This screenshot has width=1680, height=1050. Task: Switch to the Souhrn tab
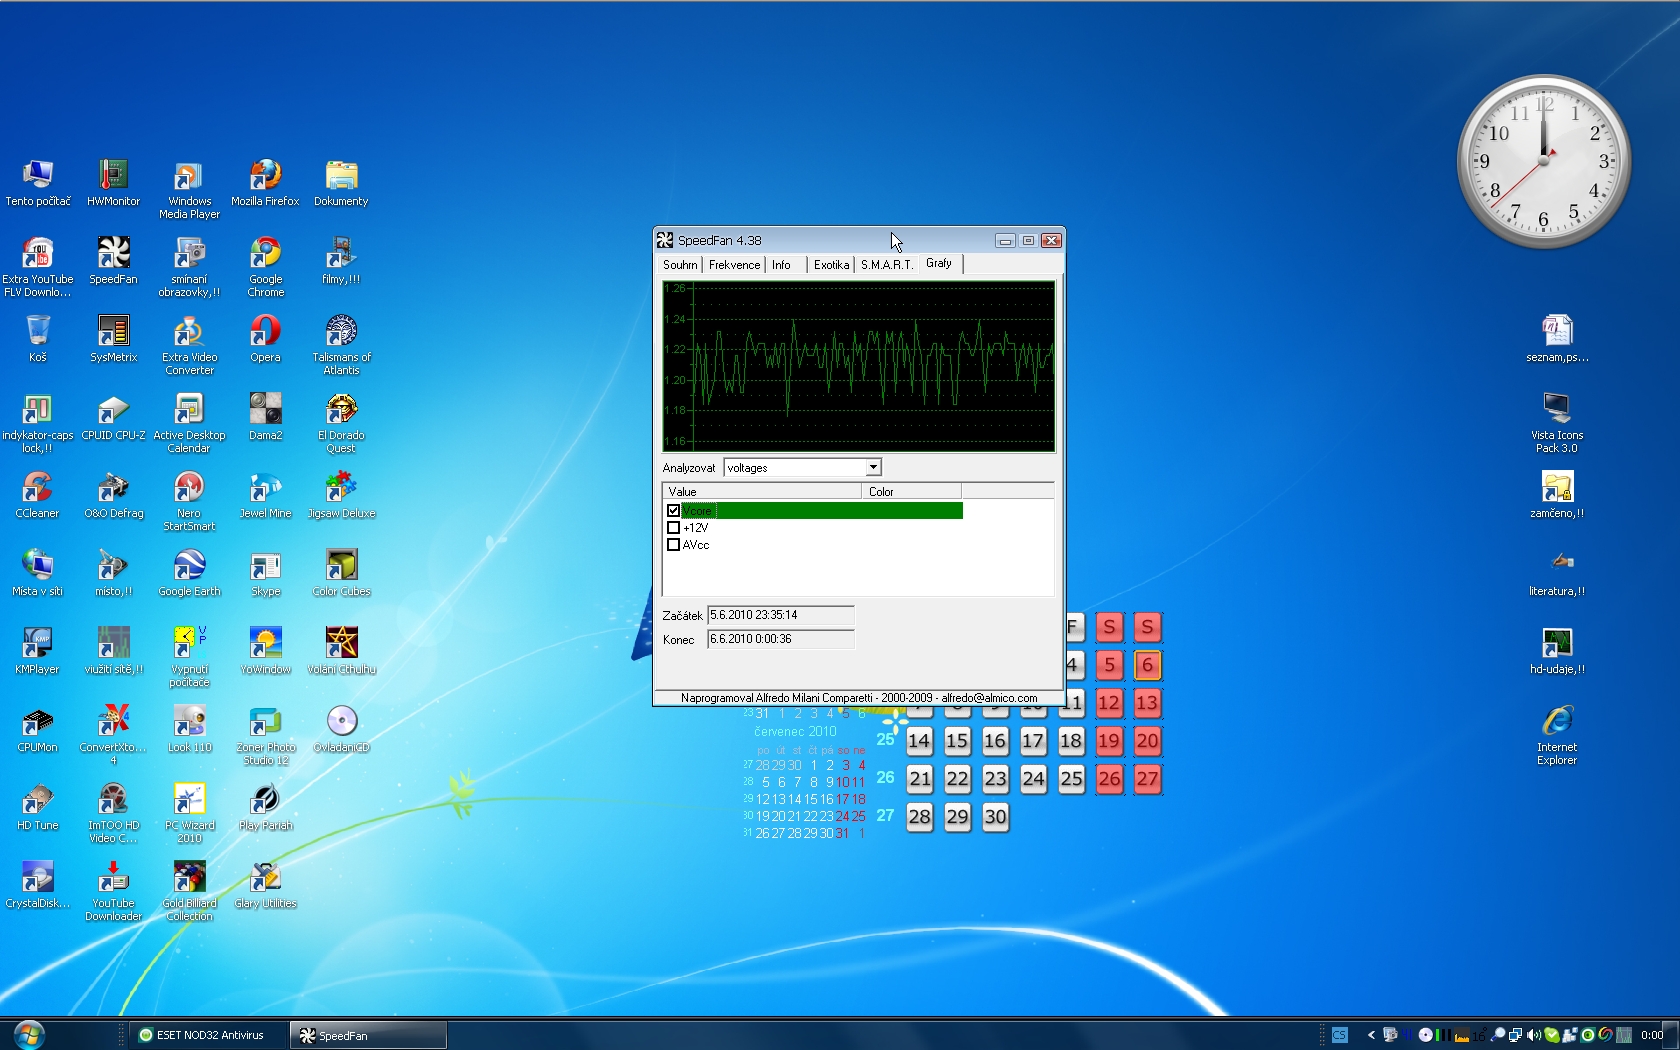point(680,265)
